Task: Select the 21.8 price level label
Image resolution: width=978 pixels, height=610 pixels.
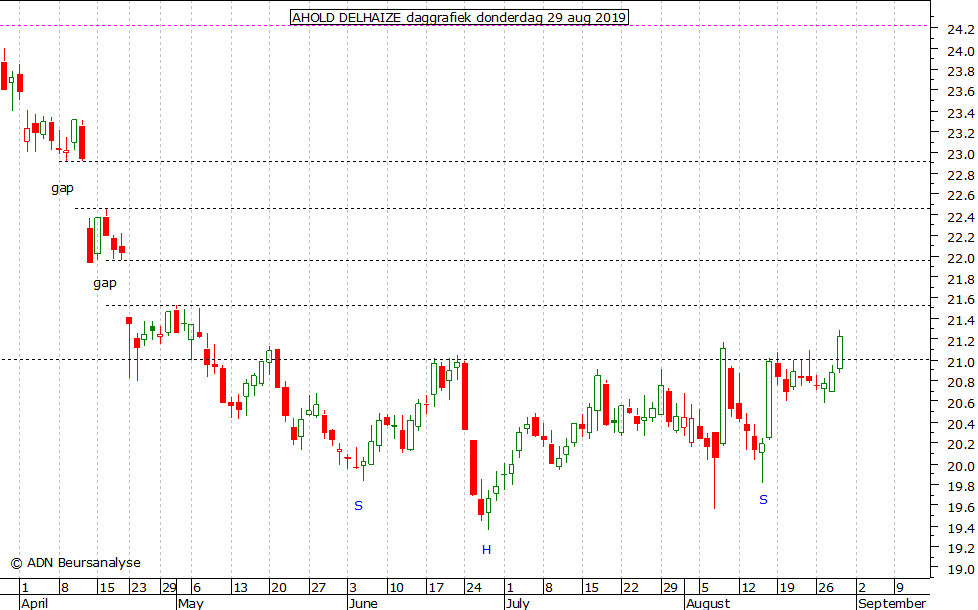Action: (961, 279)
